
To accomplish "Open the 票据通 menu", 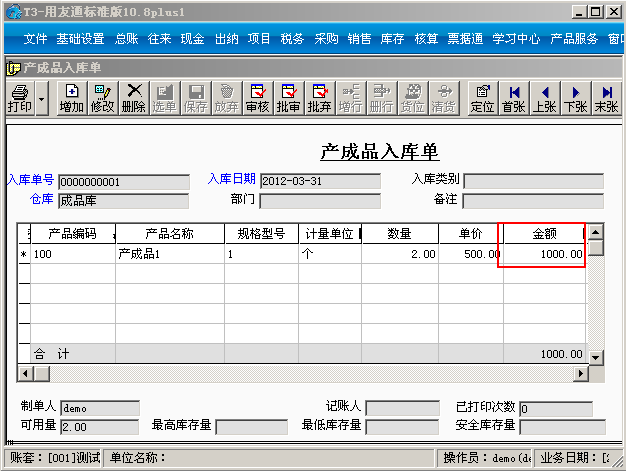I will 465,39.
